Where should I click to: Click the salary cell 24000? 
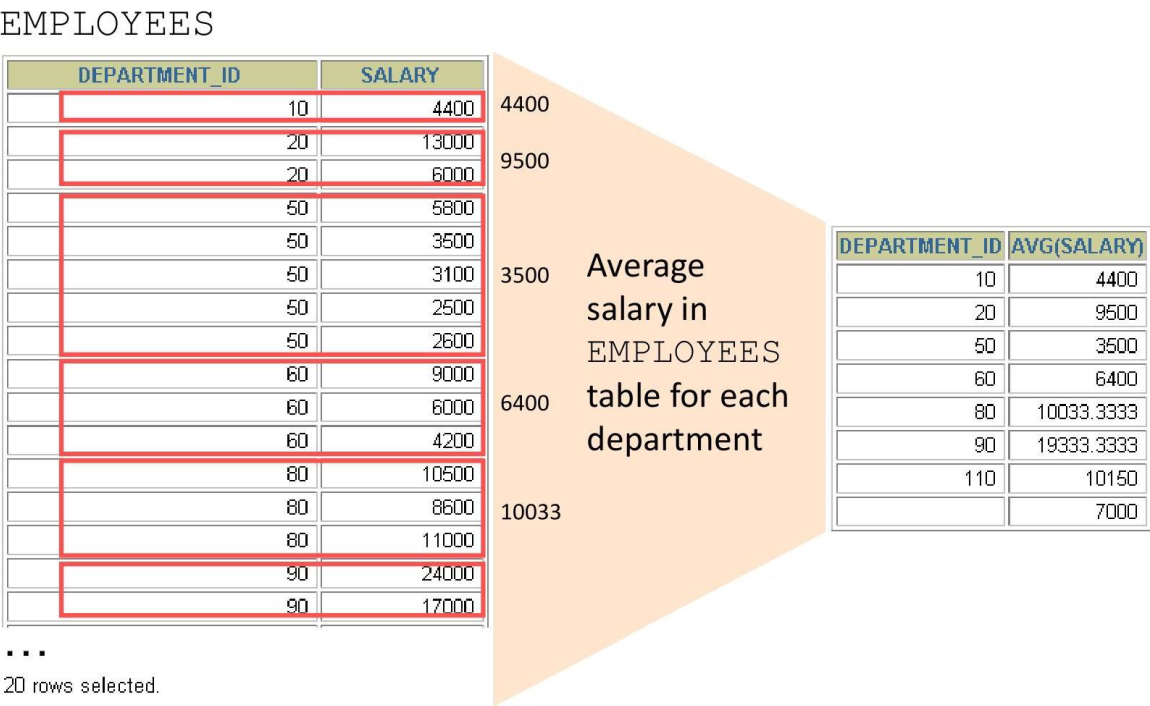[402, 573]
